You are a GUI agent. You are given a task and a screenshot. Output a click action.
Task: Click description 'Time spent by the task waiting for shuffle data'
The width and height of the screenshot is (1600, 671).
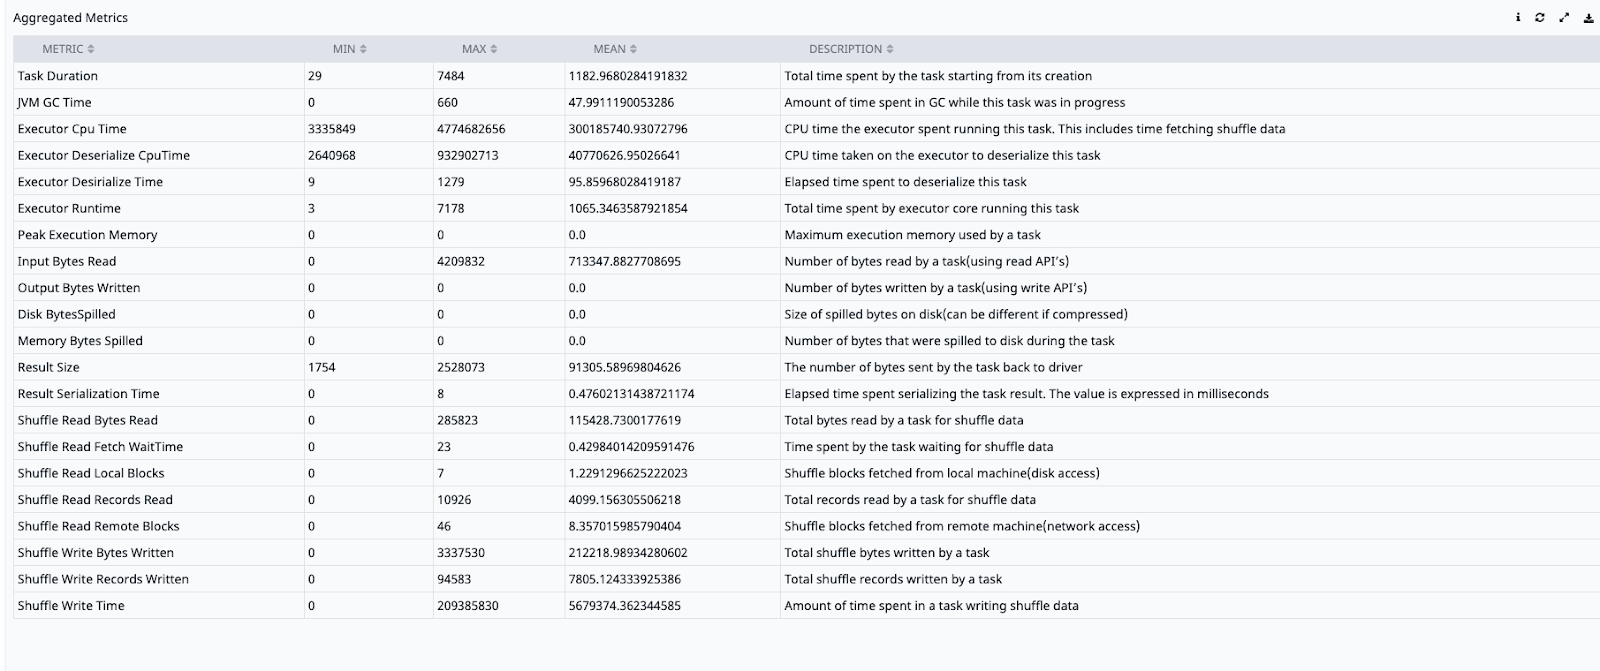tap(918, 447)
